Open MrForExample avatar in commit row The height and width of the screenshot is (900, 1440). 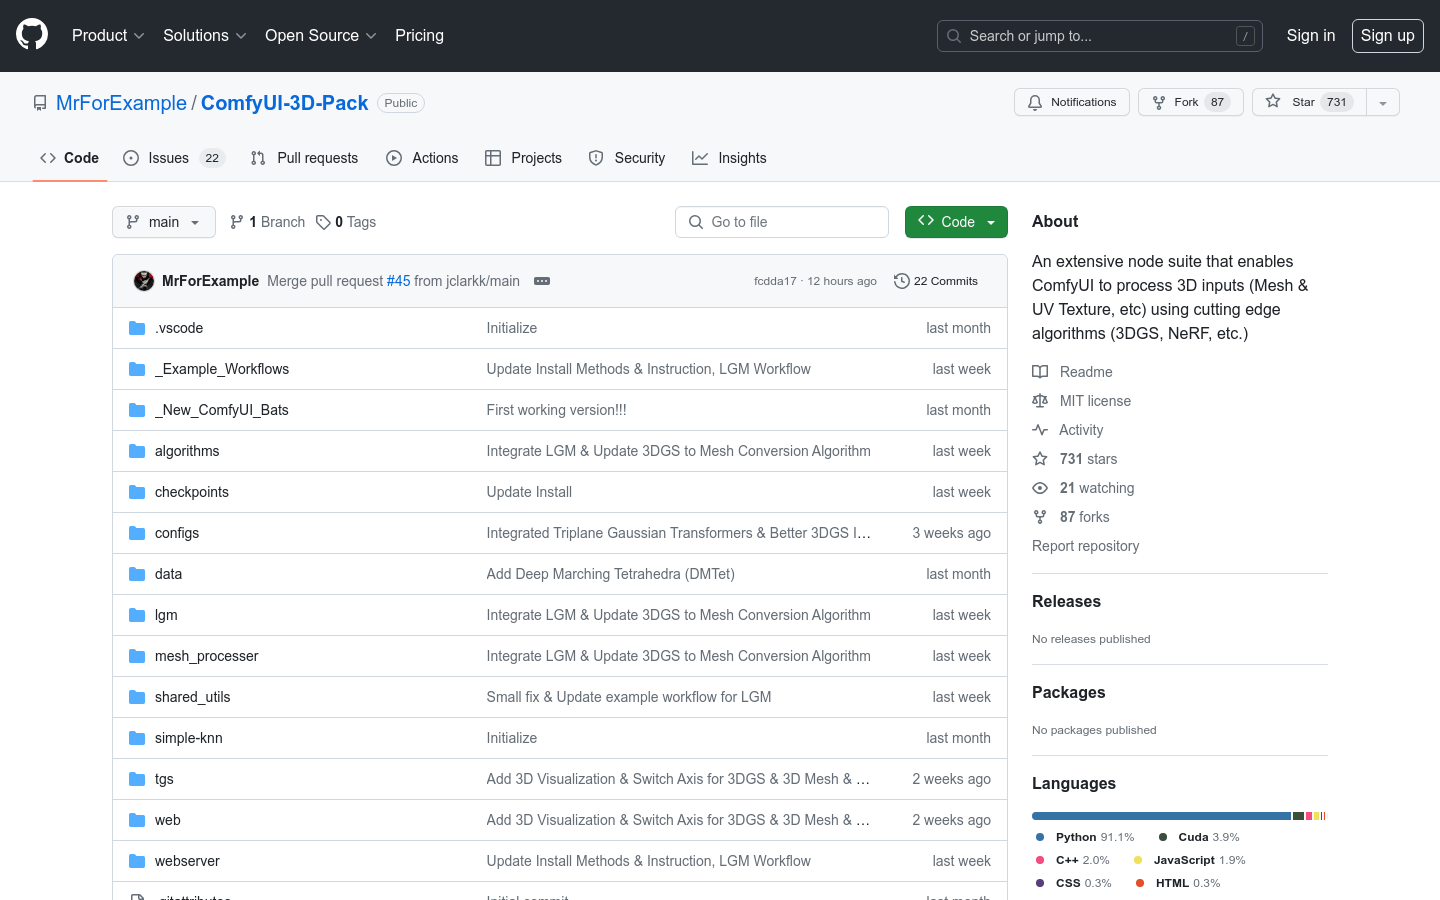[144, 281]
